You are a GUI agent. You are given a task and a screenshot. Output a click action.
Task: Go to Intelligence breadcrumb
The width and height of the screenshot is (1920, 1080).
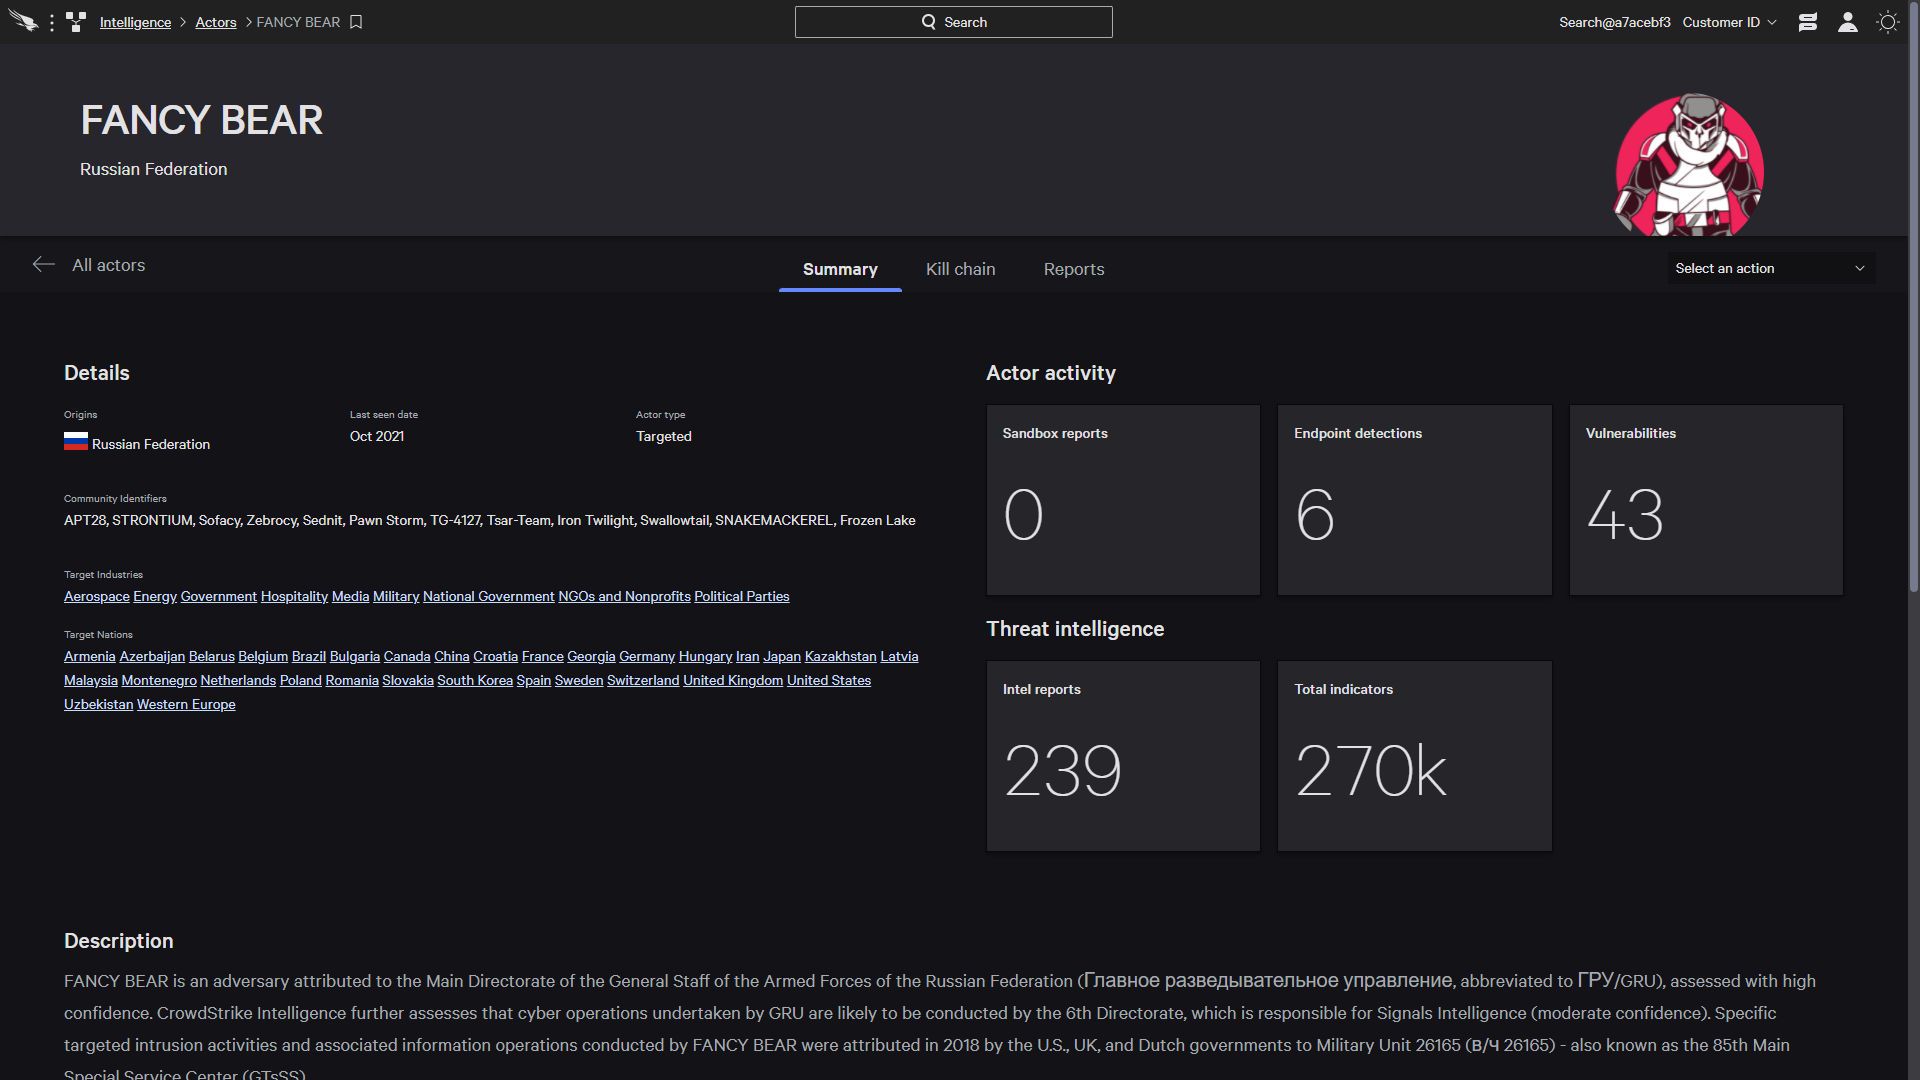135,22
